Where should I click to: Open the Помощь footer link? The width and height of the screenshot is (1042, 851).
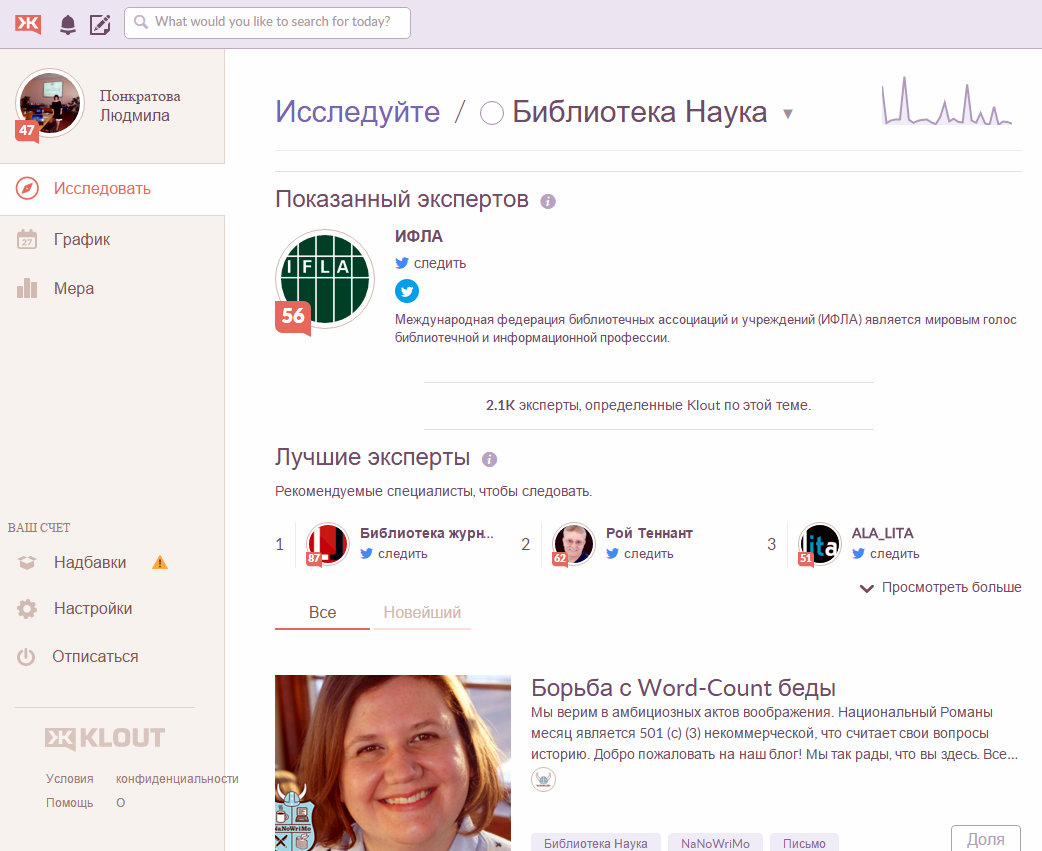[70, 803]
